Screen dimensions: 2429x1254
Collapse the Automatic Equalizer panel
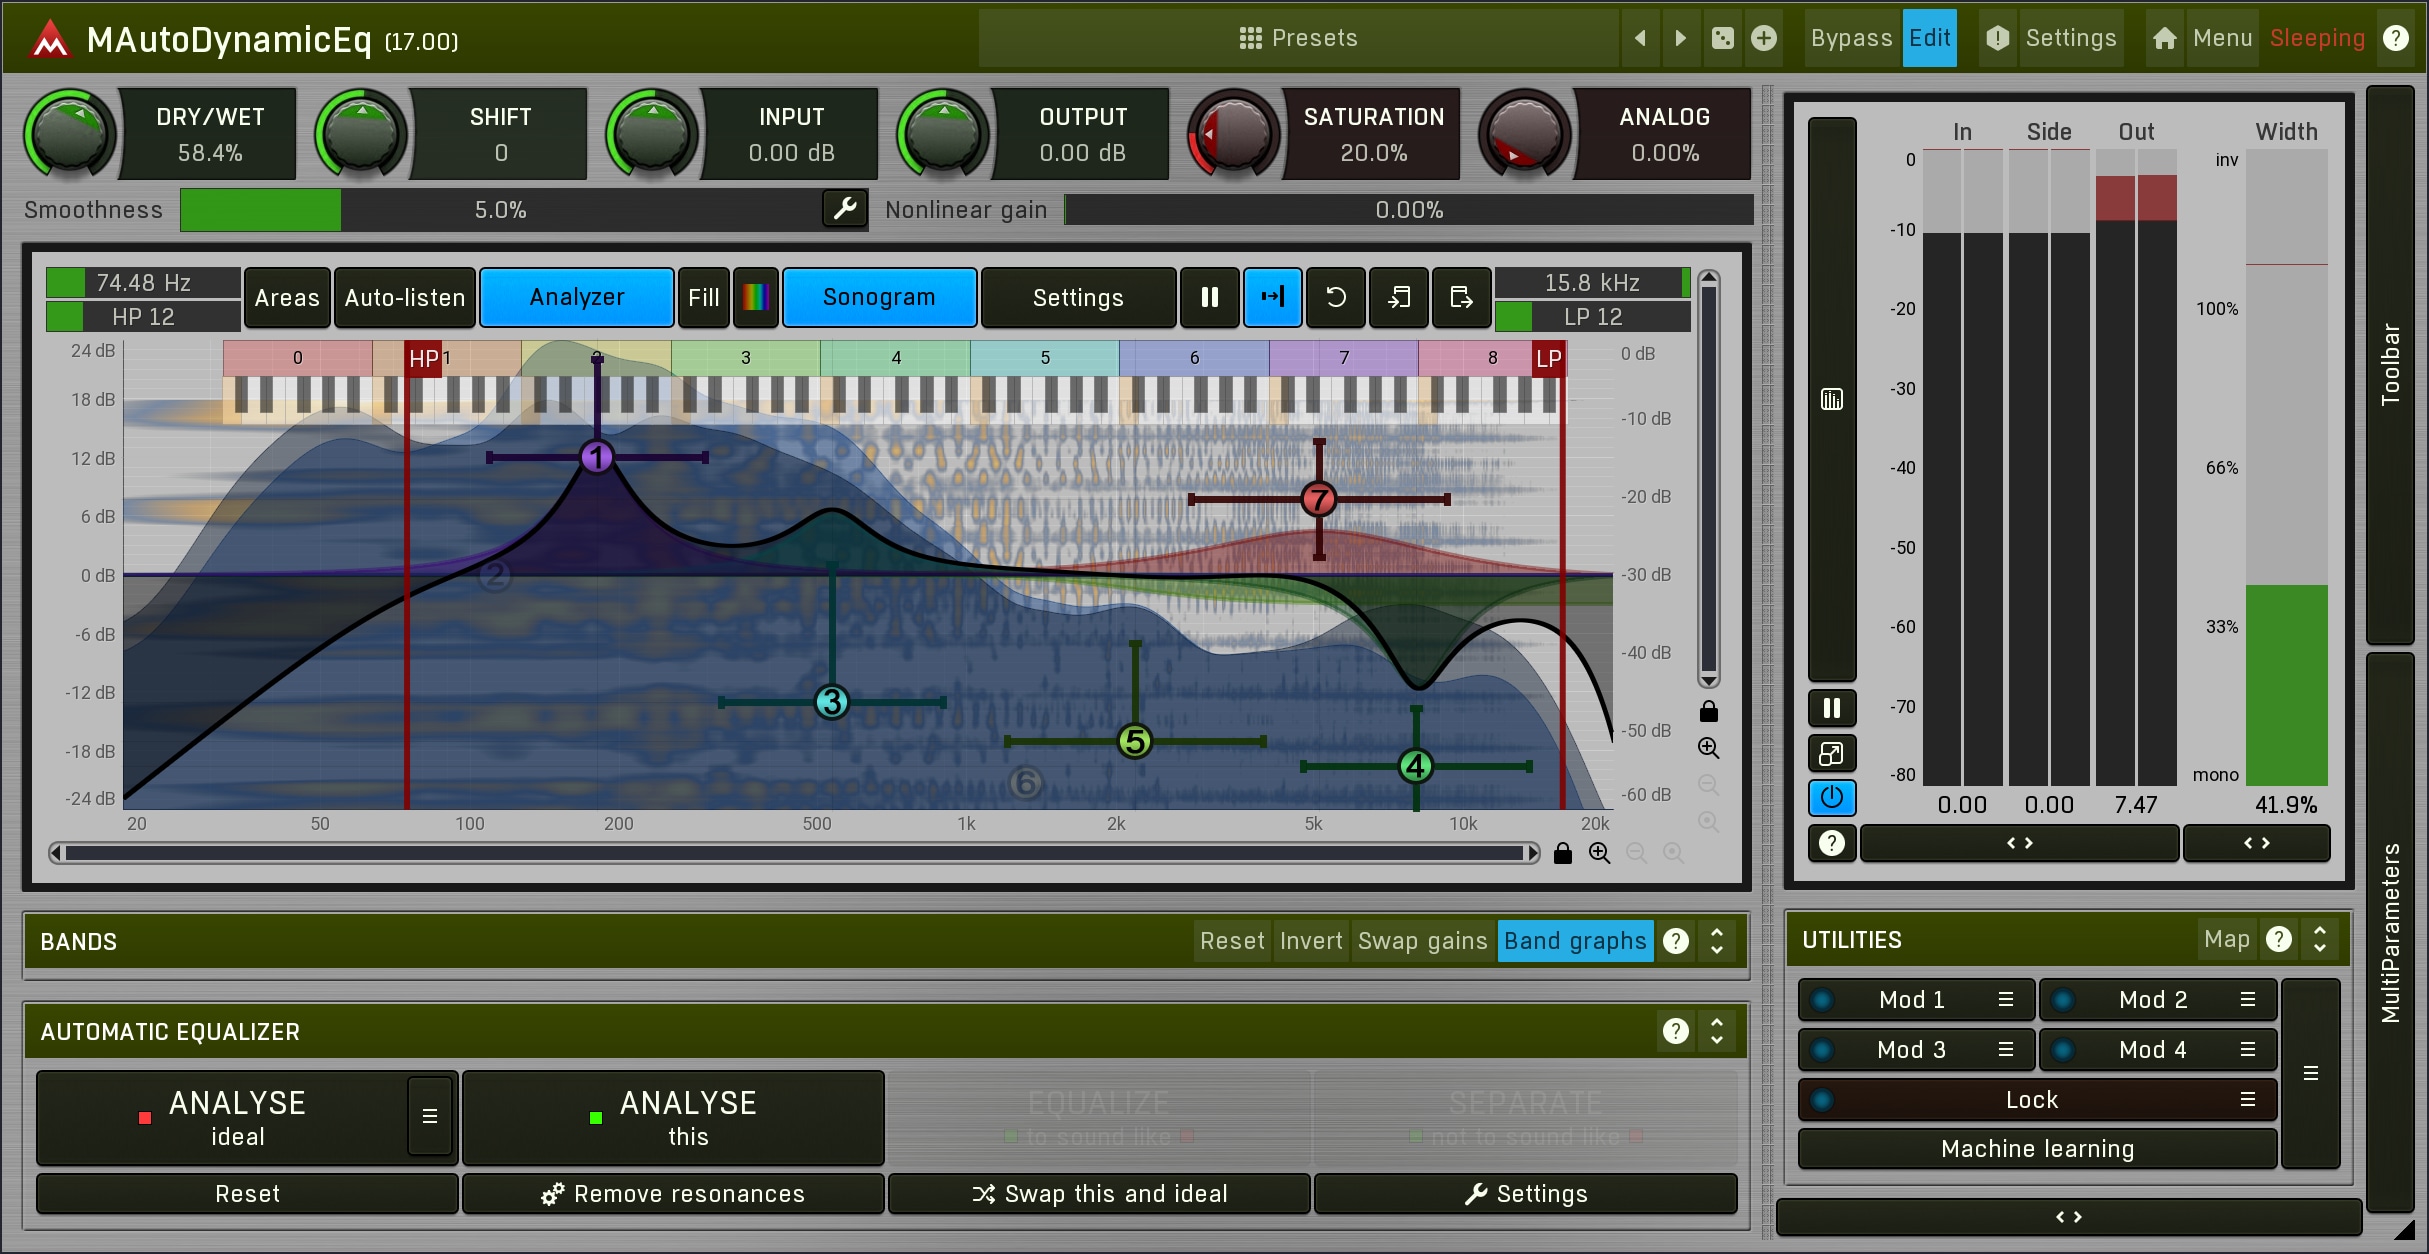[x=1717, y=1031]
